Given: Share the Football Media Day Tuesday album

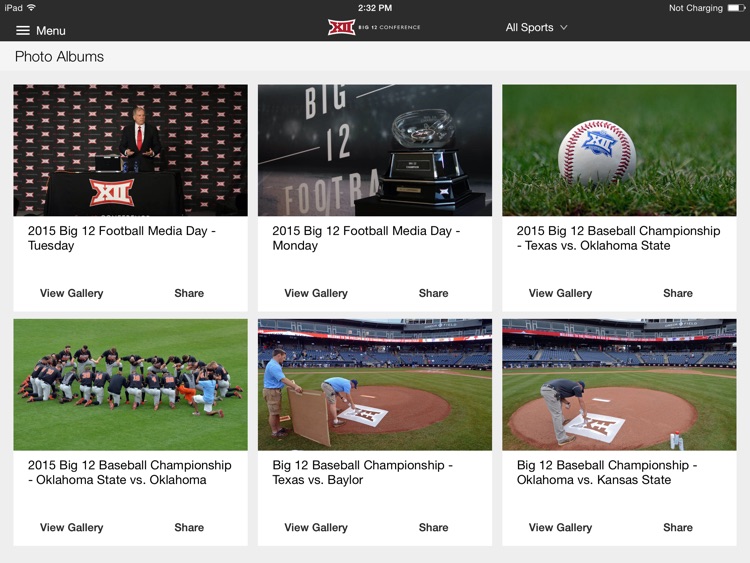Looking at the screenshot, I should point(189,293).
